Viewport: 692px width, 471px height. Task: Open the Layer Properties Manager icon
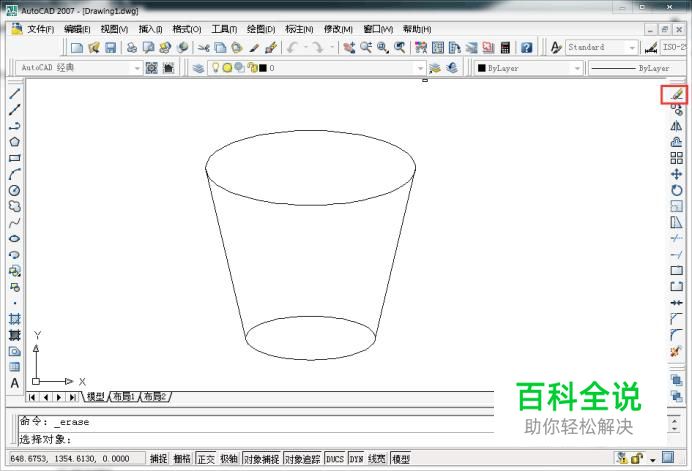198,68
